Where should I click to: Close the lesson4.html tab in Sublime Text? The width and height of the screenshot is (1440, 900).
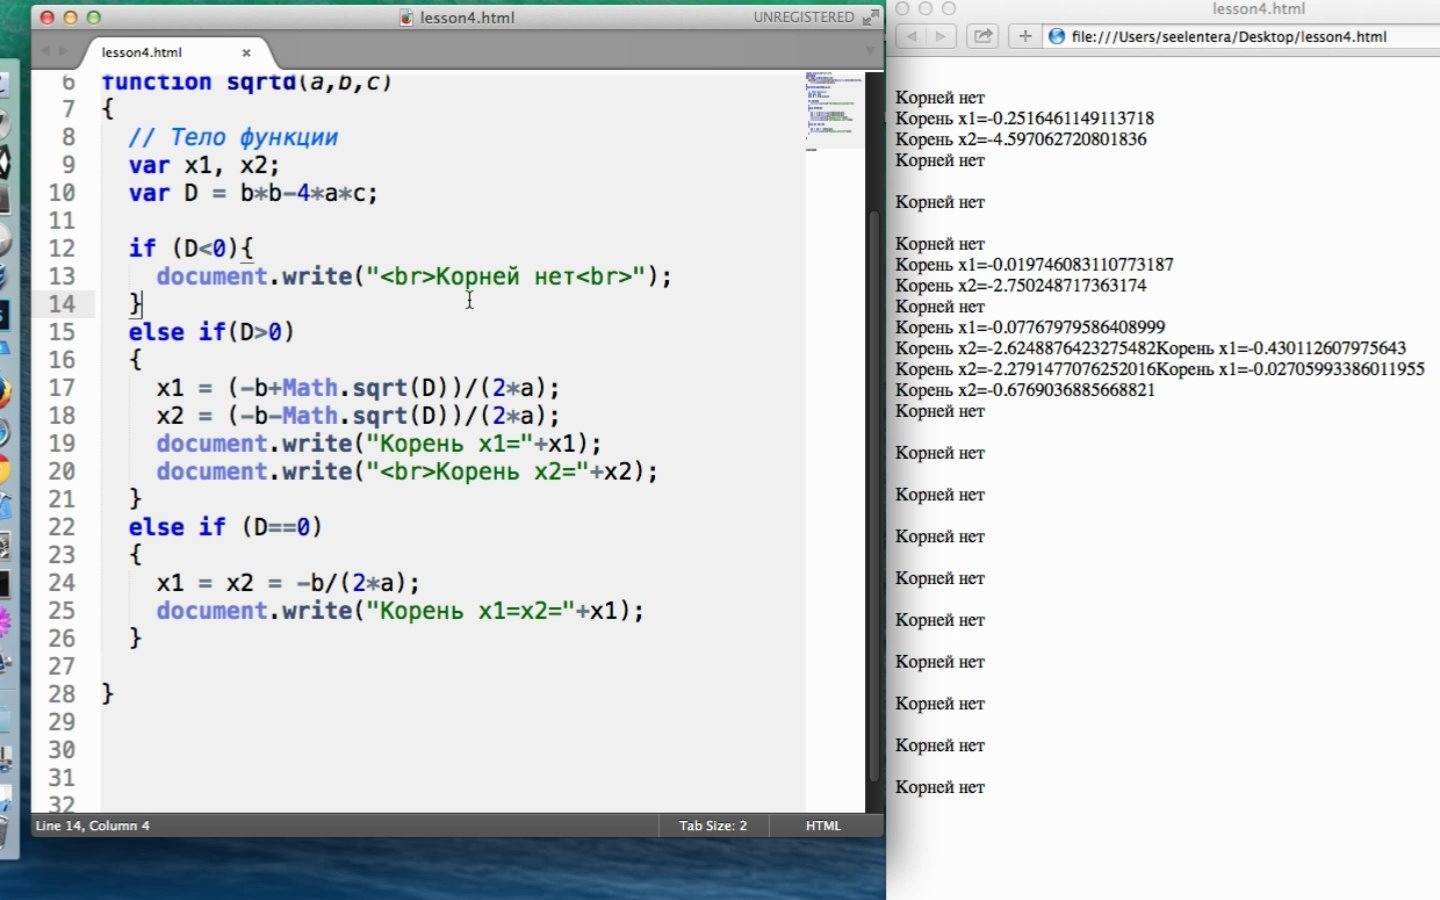coord(246,52)
